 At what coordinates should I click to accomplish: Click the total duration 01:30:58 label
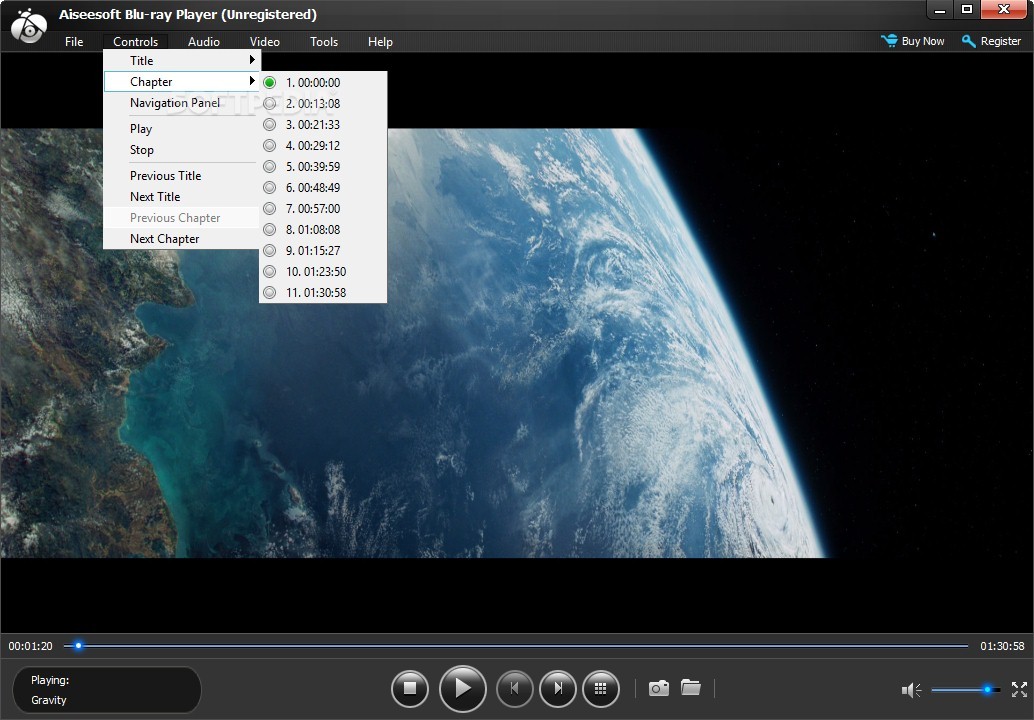click(1002, 646)
